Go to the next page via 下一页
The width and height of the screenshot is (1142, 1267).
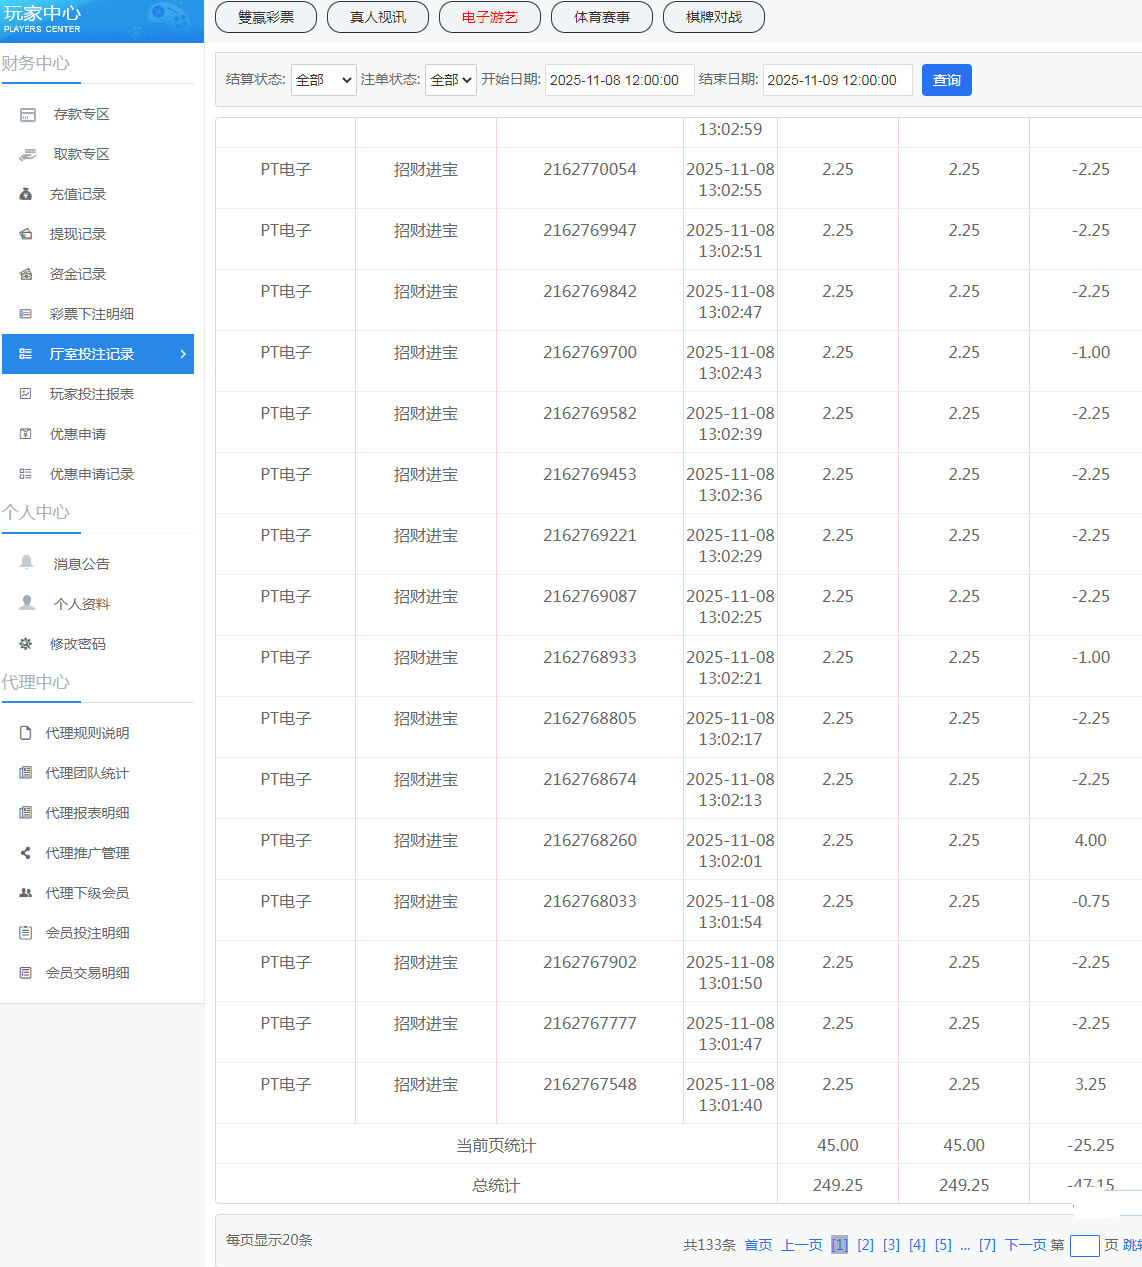pos(1024,1245)
